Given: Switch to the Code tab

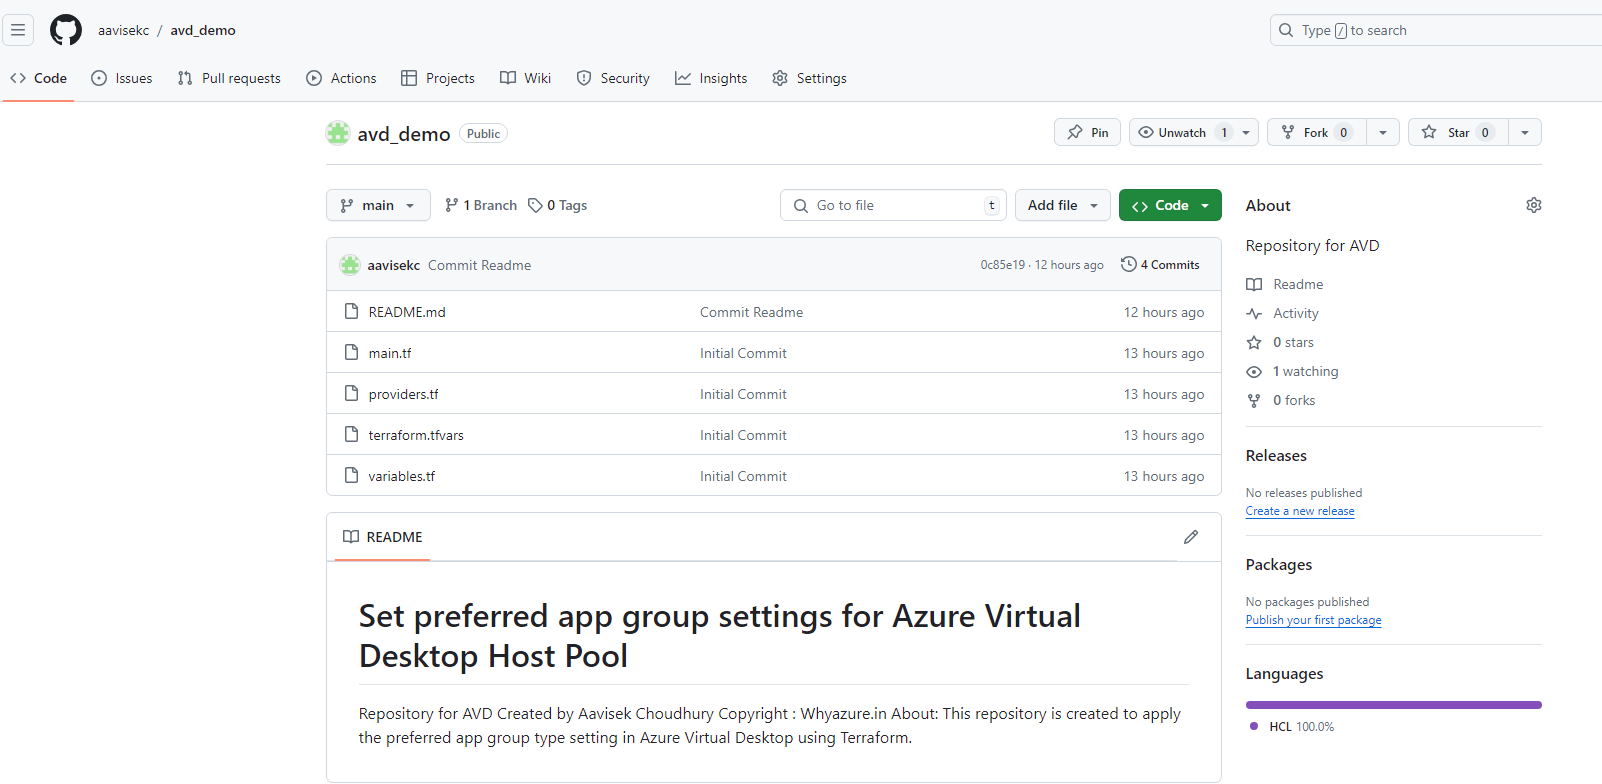Looking at the screenshot, I should [x=39, y=78].
